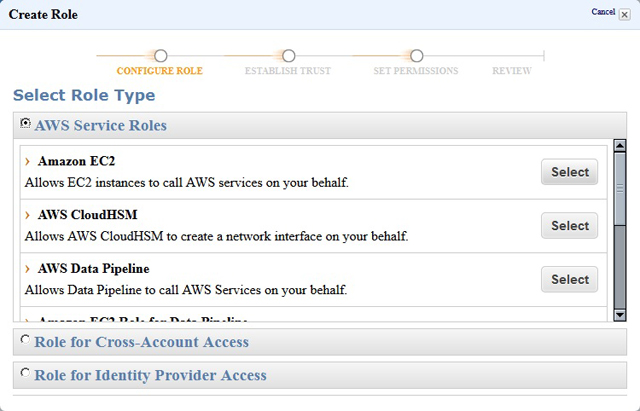Open the REVIEW step label
The width and height of the screenshot is (640, 411).
coord(511,71)
